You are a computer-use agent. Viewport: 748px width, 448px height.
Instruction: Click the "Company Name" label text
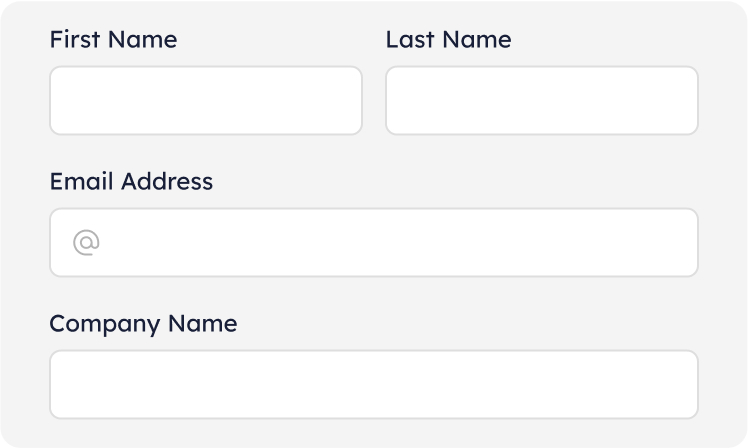coord(143,324)
